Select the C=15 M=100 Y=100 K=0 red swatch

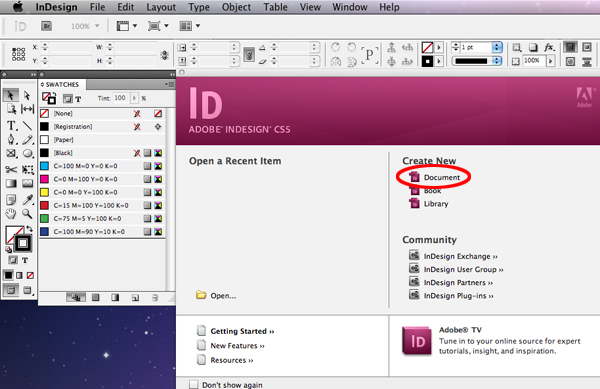coord(102,205)
